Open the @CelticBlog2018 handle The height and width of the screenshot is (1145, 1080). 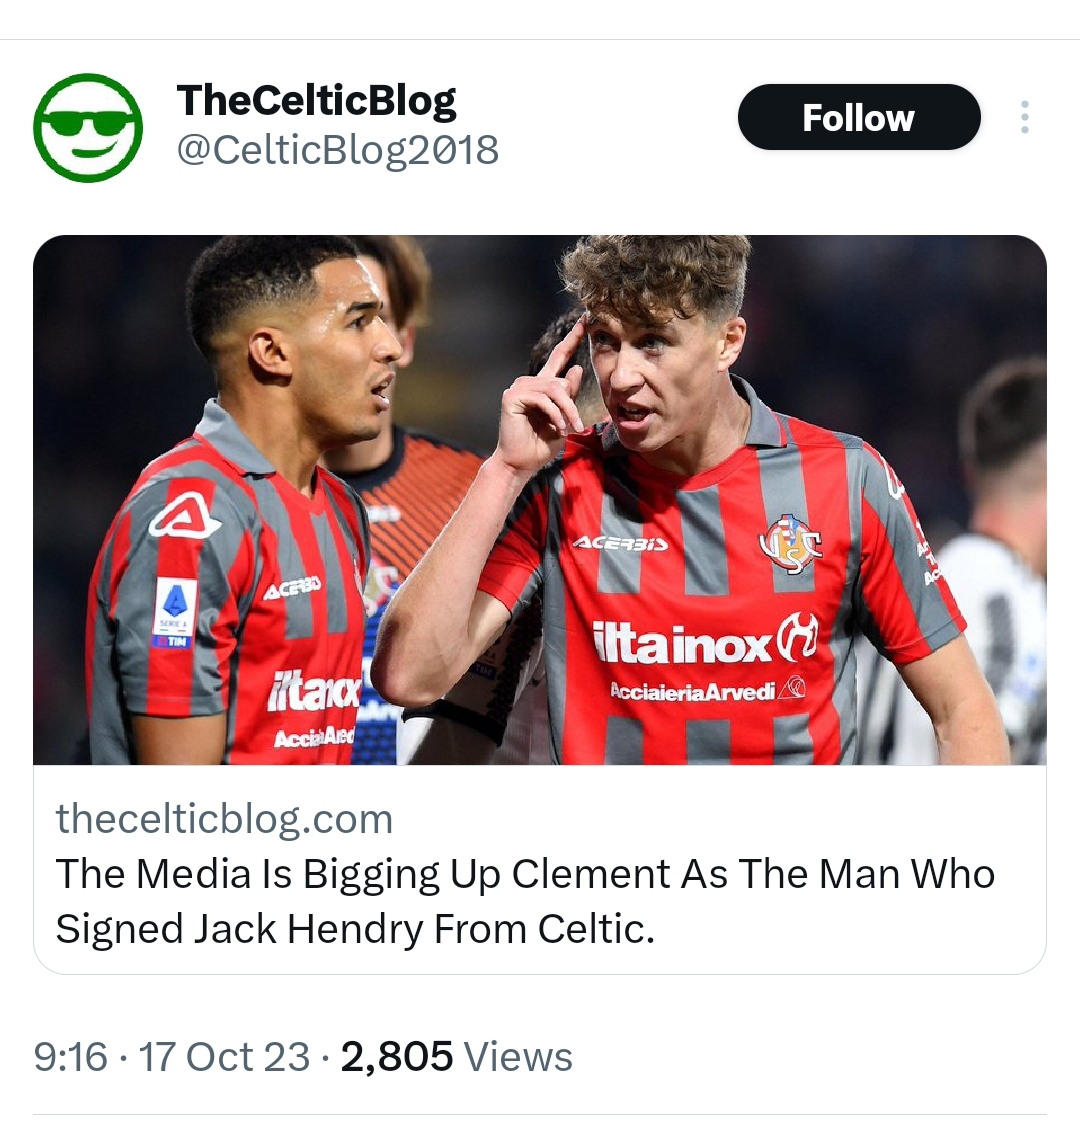pos(337,150)
